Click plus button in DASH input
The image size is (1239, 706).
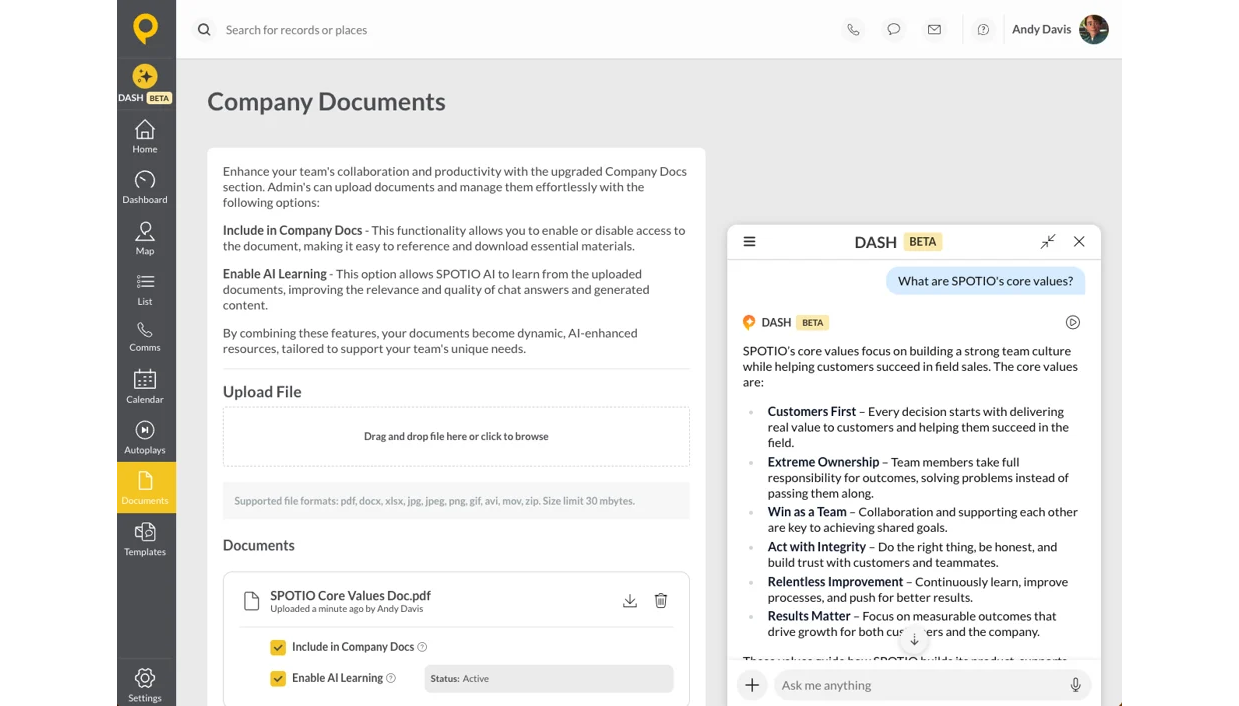pos(752,685)
